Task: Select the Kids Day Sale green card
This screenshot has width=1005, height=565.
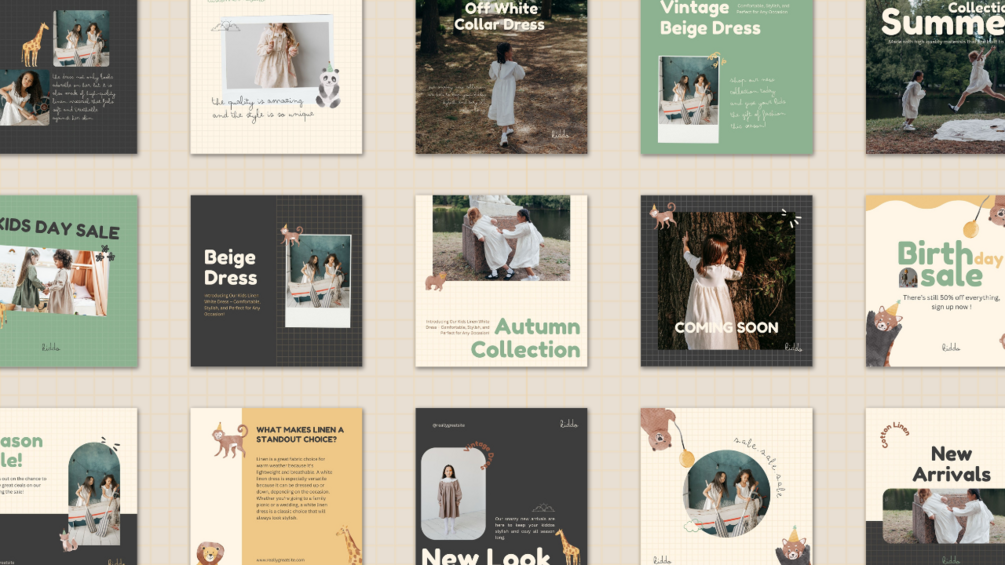Action: pos(69,281)
